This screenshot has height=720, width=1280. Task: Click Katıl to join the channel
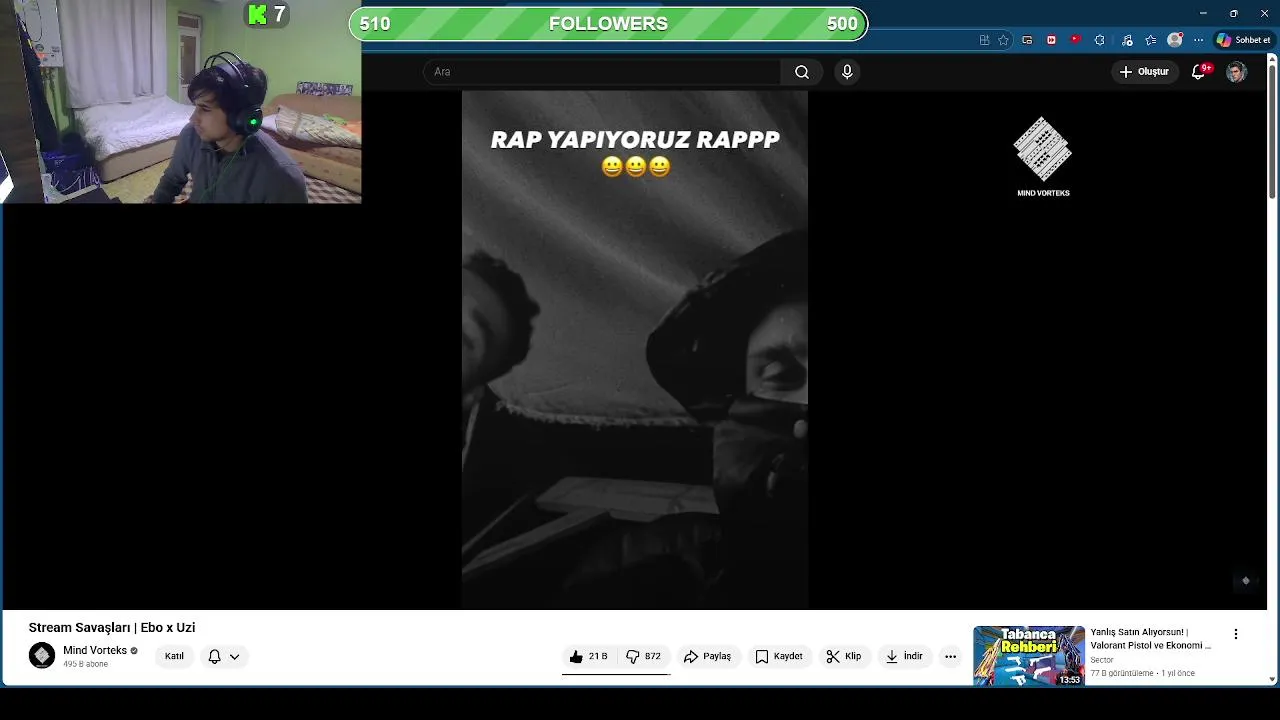click(x=174, y=656)
